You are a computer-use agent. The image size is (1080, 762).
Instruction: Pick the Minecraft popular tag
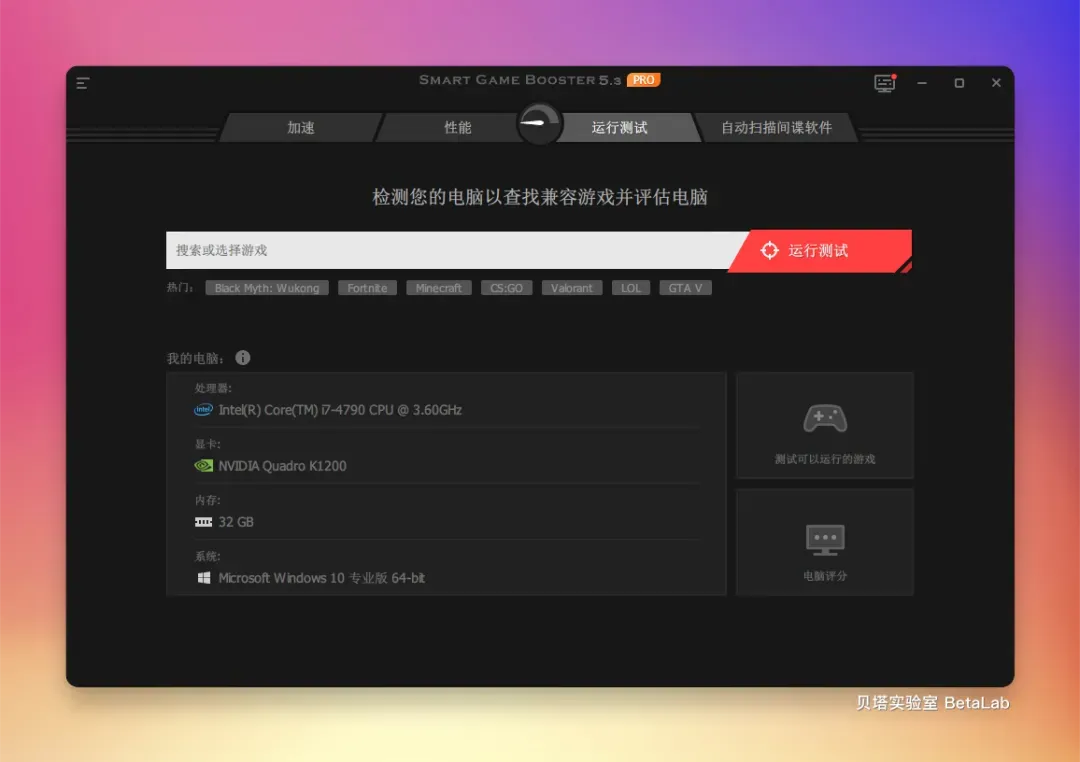(439, 288)
